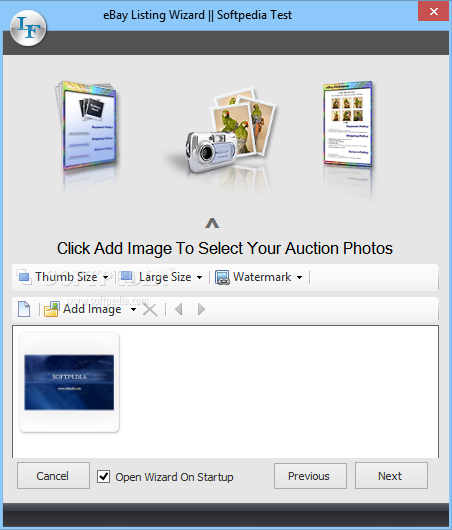Click the Click Add Image To Select heading
Viewport: 452px width, 530px height.
pyautogui.click(x=225, y=248)
